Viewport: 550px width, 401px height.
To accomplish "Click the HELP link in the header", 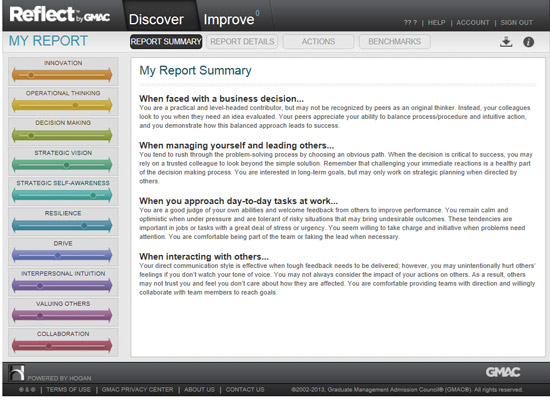I will (436, 22).
